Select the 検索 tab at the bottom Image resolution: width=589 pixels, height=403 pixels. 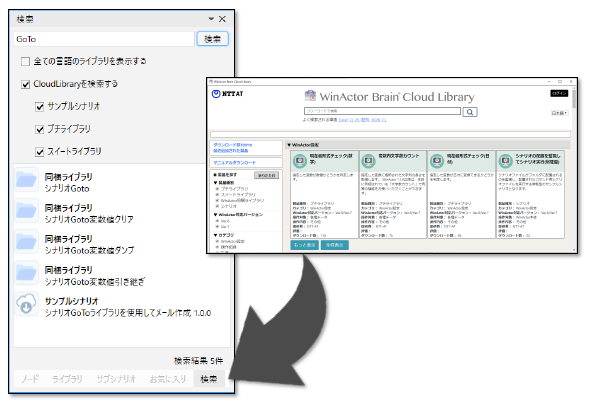[x=209, y=379]
